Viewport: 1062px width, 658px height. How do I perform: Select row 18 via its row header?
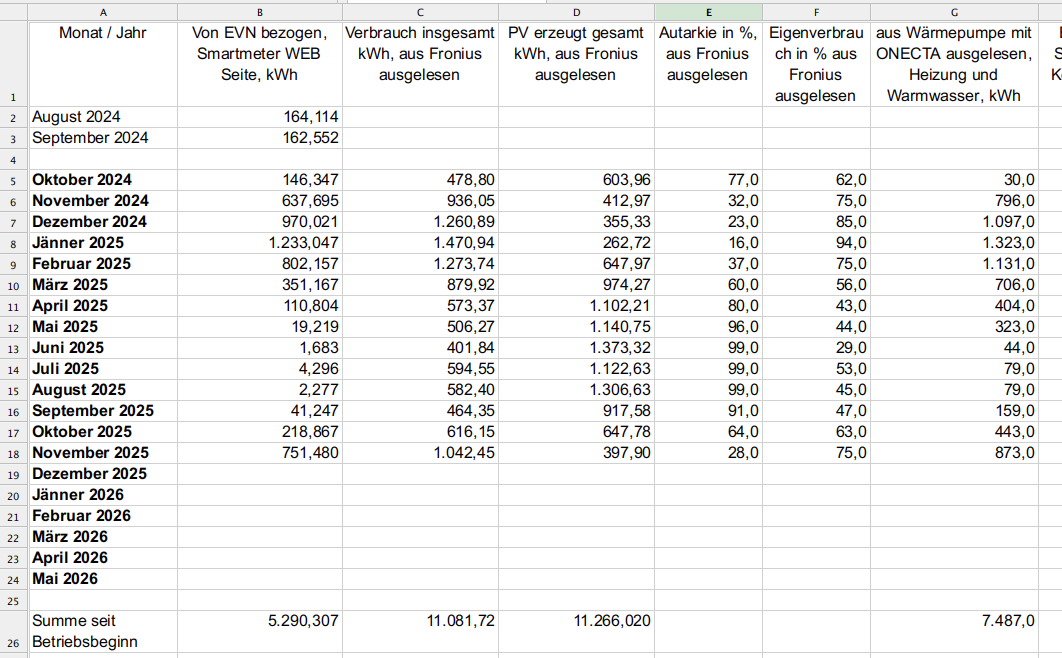pos(13,453)
